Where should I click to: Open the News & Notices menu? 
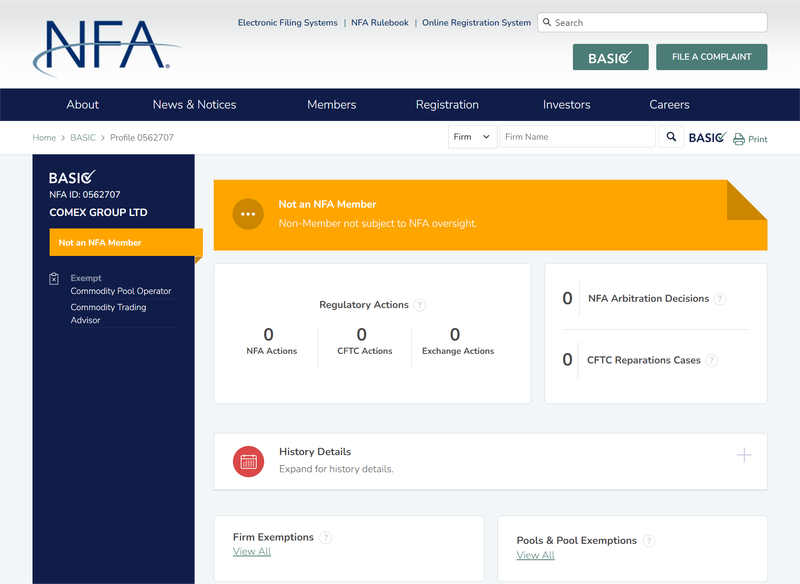pyautogui.click(x=194, y=105)
